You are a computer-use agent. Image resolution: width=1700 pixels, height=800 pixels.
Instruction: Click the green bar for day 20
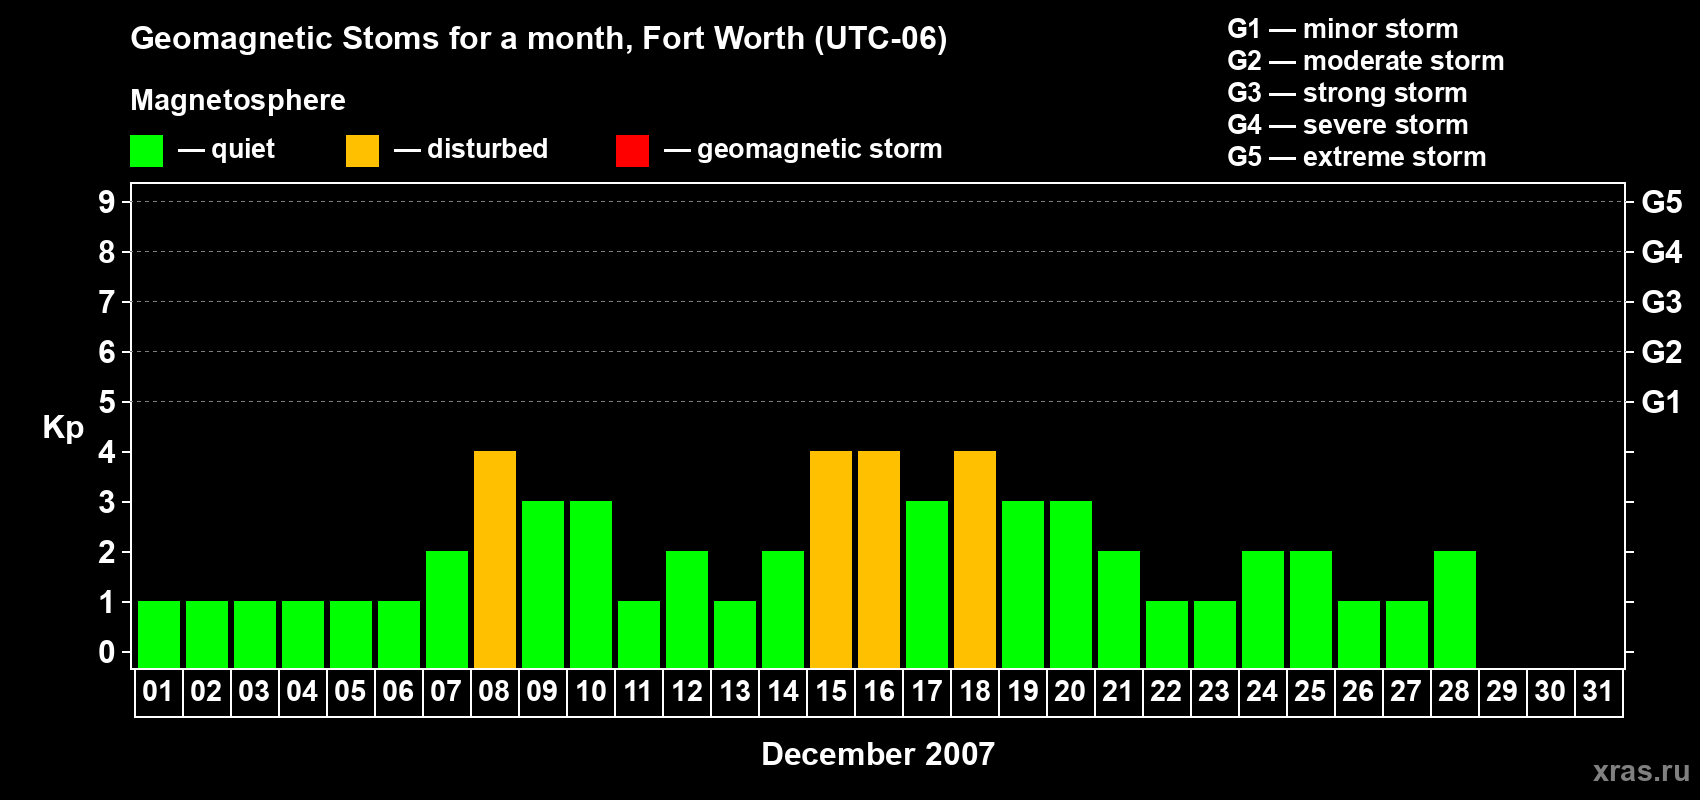1071,585
